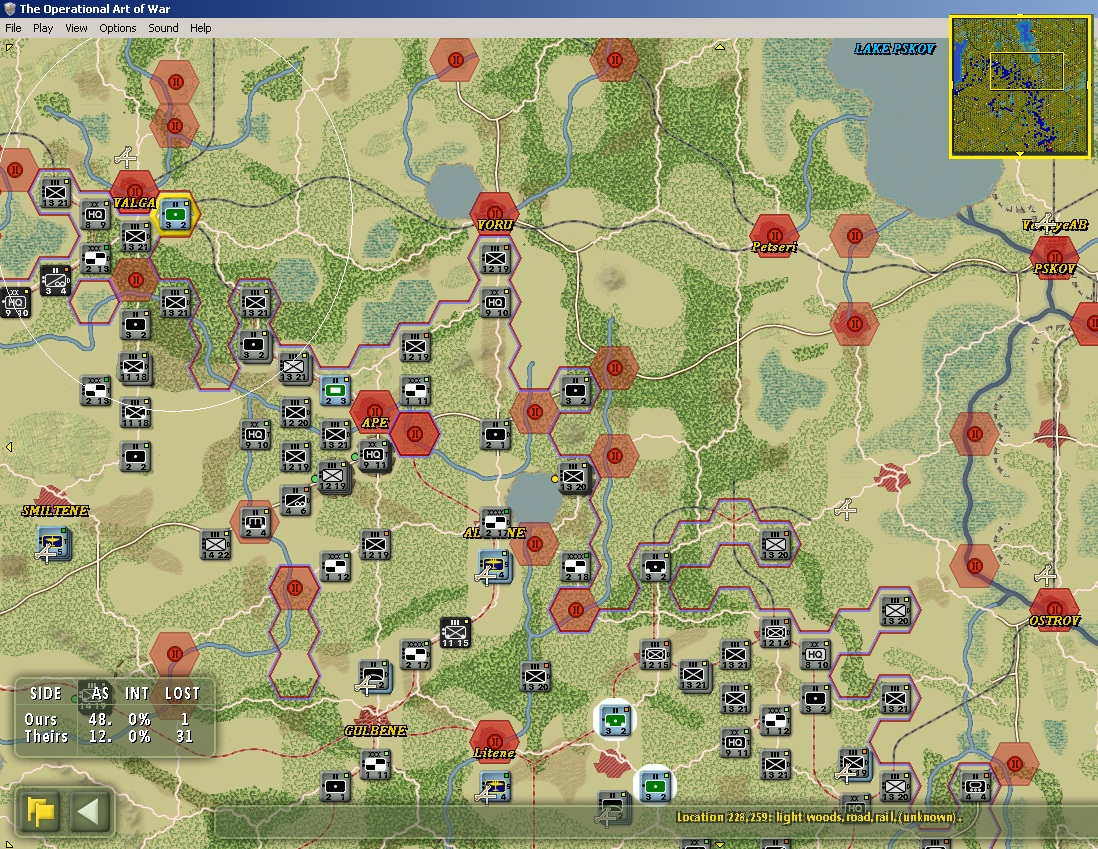This screenshot has height=849, width=1098.
Task: Click the app icon in the title bar
Action: [10, 8]
